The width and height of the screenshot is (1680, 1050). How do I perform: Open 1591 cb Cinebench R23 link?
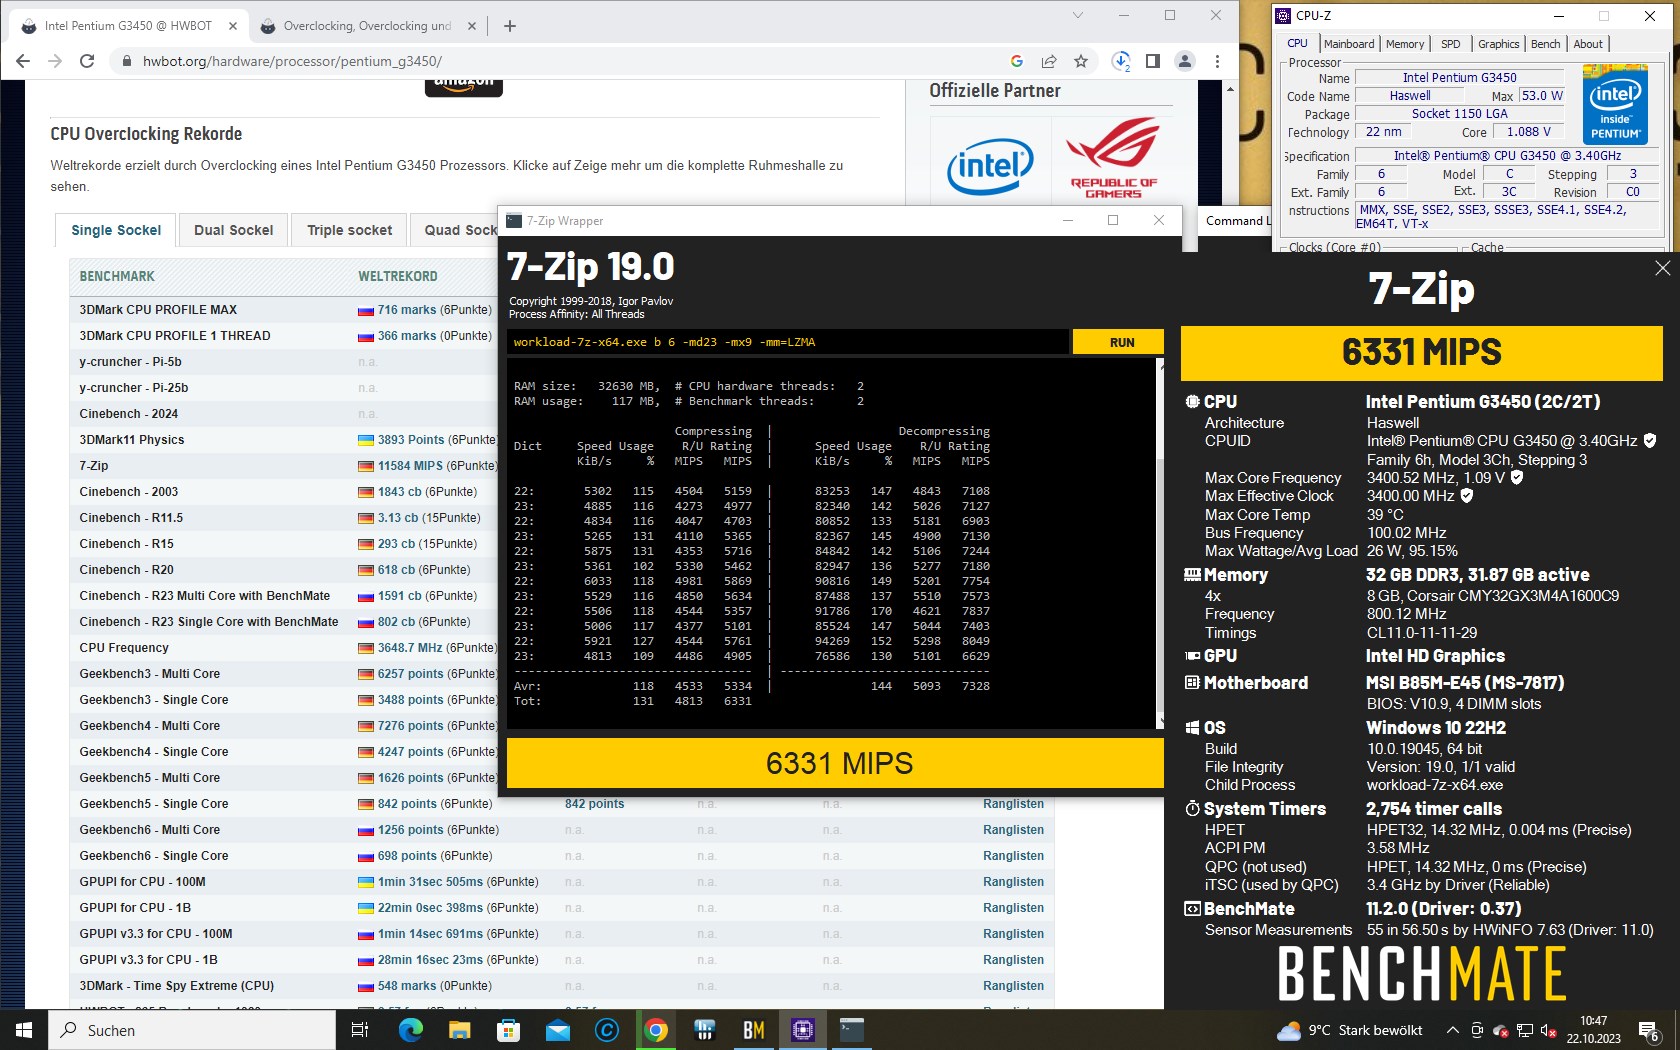(x=398, y=596)
